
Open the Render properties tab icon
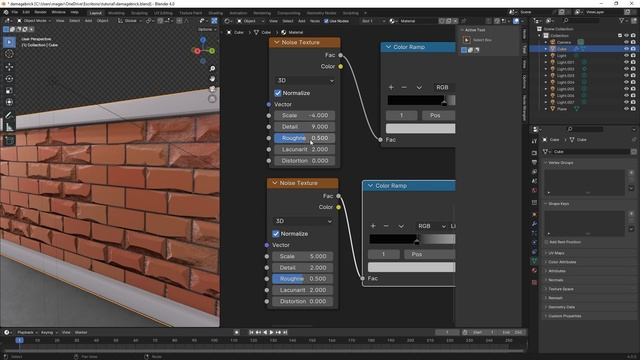534,153
